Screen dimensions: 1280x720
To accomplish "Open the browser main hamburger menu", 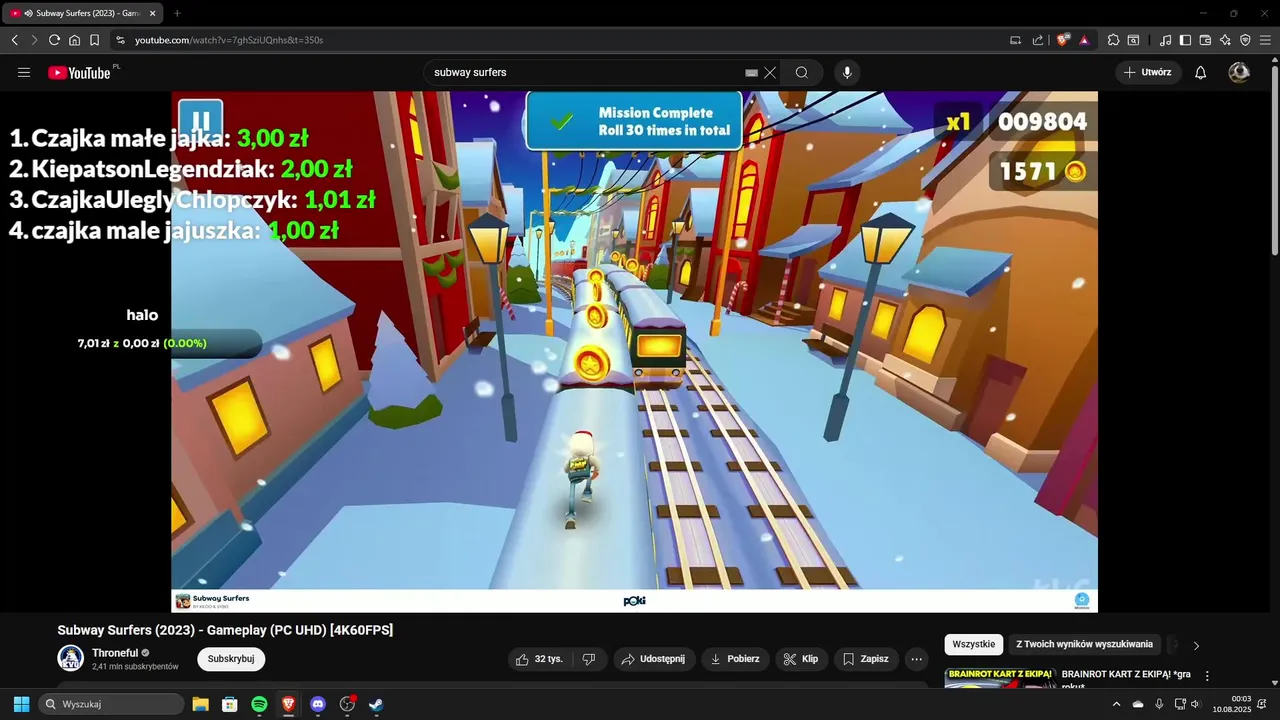I will click(1265, 40).
